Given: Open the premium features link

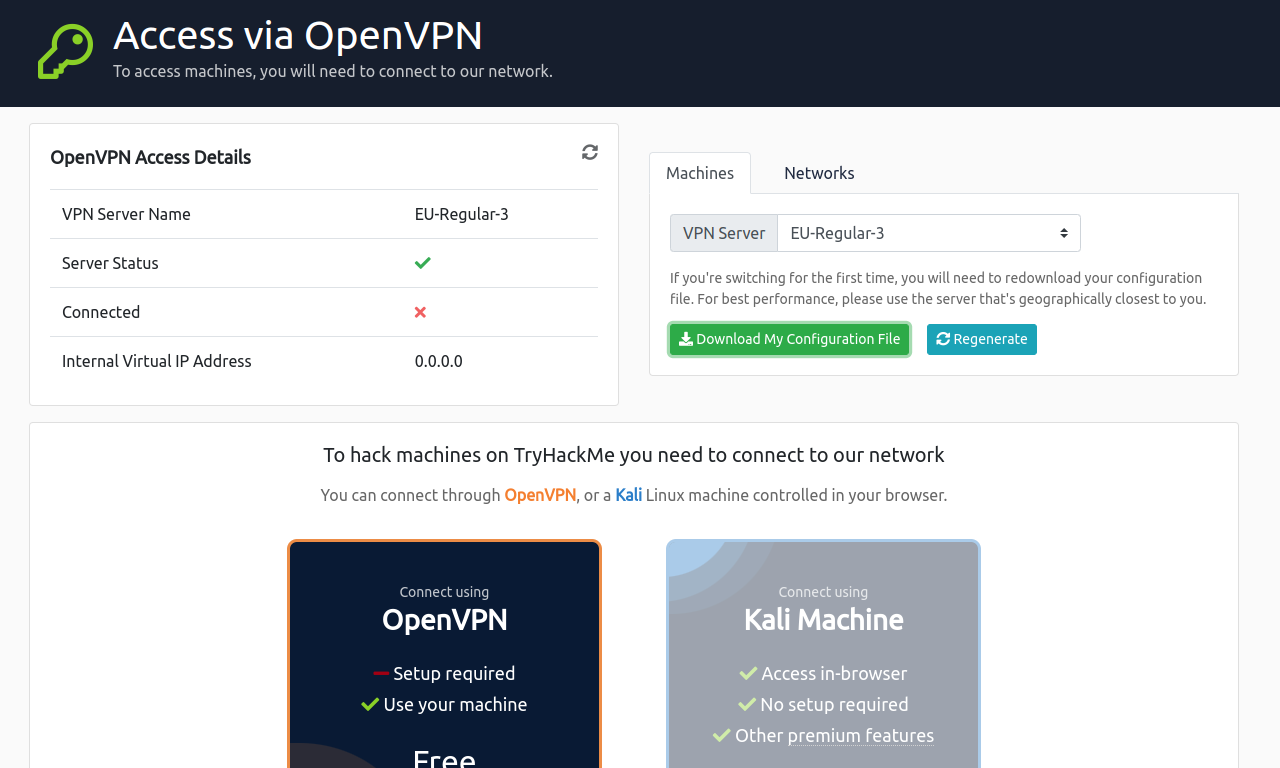Looking at the screenshot, I should [861, 736].
